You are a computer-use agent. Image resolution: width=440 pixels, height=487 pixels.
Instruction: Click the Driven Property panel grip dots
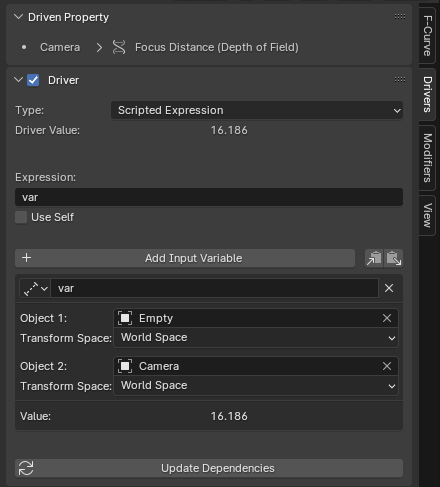[x=400, y=17]
